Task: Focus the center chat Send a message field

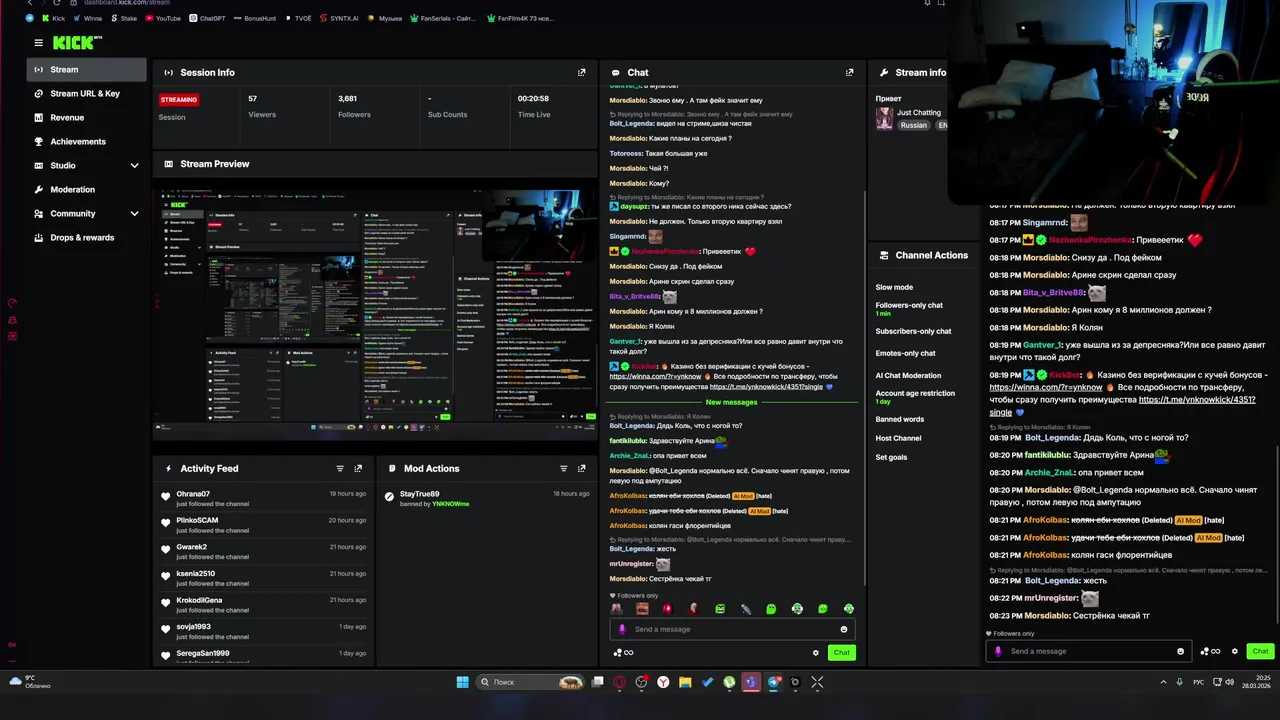Action: (x=732, y=629)
